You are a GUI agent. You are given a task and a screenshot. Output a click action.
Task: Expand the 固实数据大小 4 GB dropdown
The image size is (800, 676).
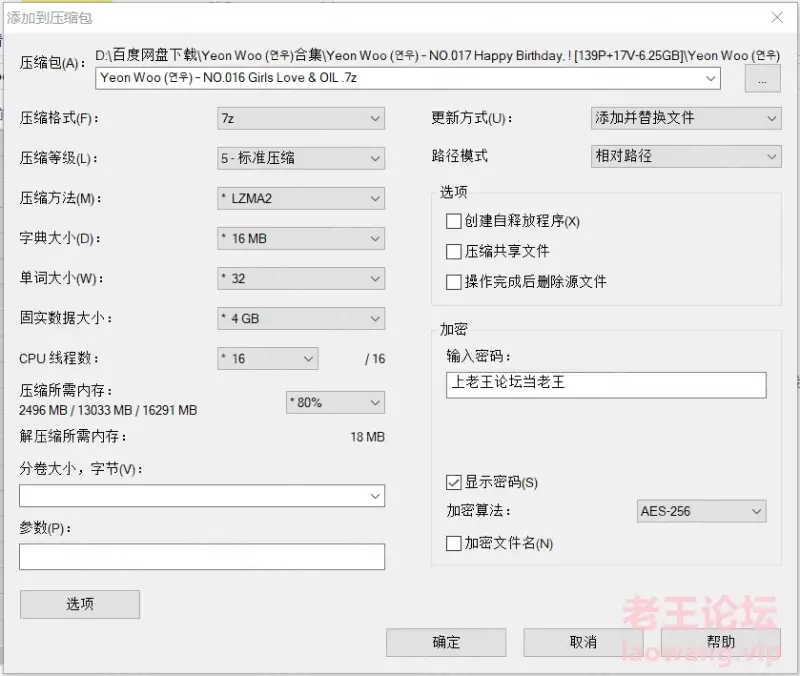(x=301, y=318)
